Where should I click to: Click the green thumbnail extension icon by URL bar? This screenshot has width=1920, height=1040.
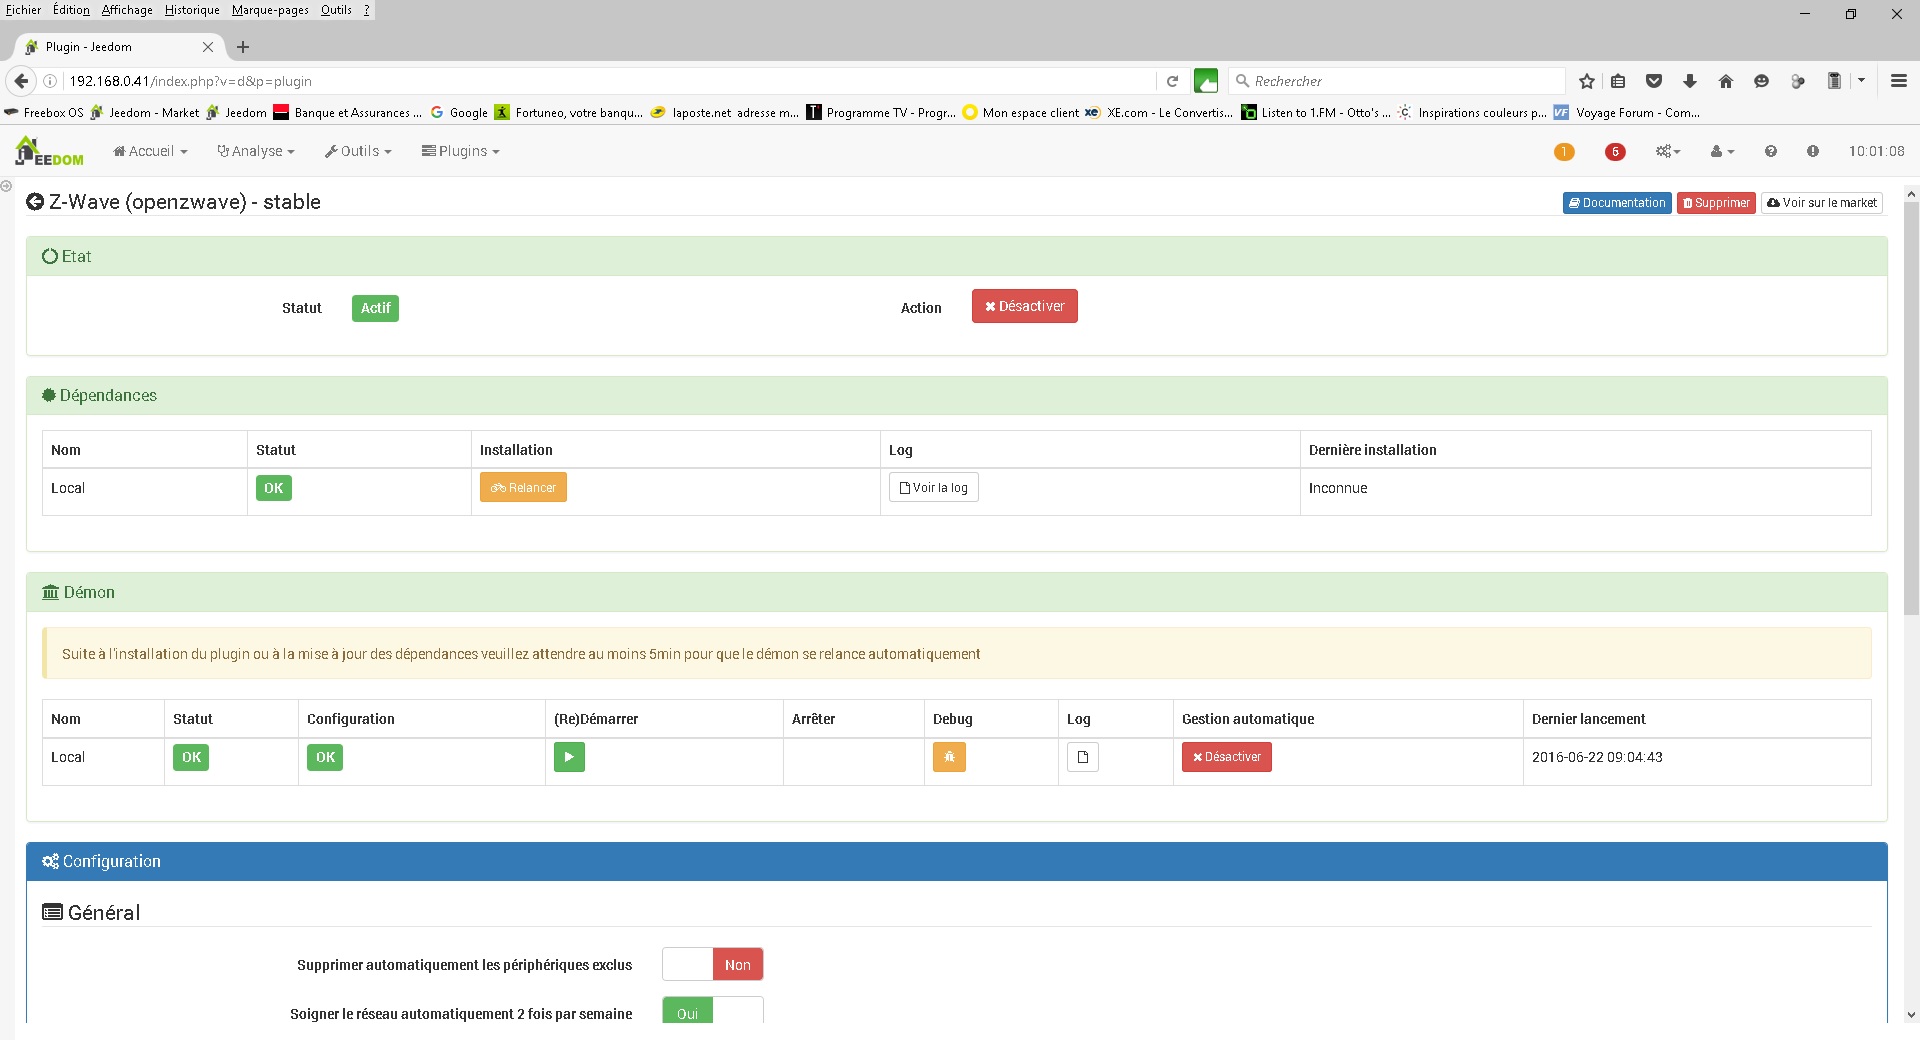(1206, 81)
